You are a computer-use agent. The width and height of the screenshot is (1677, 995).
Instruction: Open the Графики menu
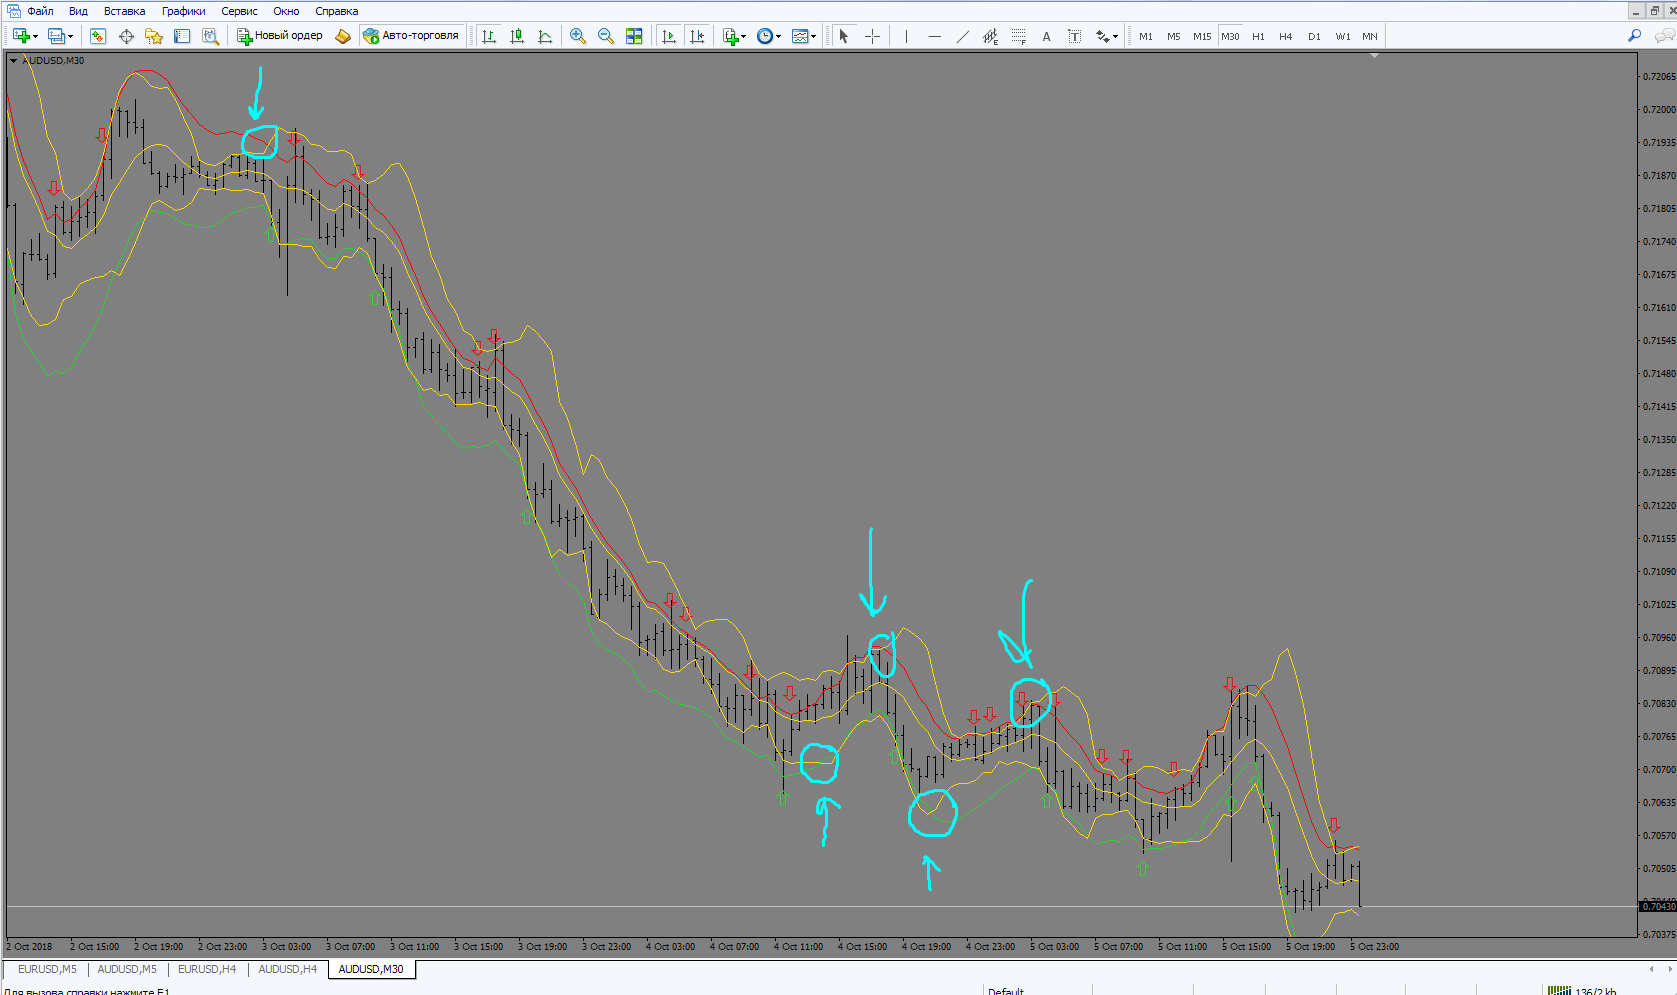point(183,11)
